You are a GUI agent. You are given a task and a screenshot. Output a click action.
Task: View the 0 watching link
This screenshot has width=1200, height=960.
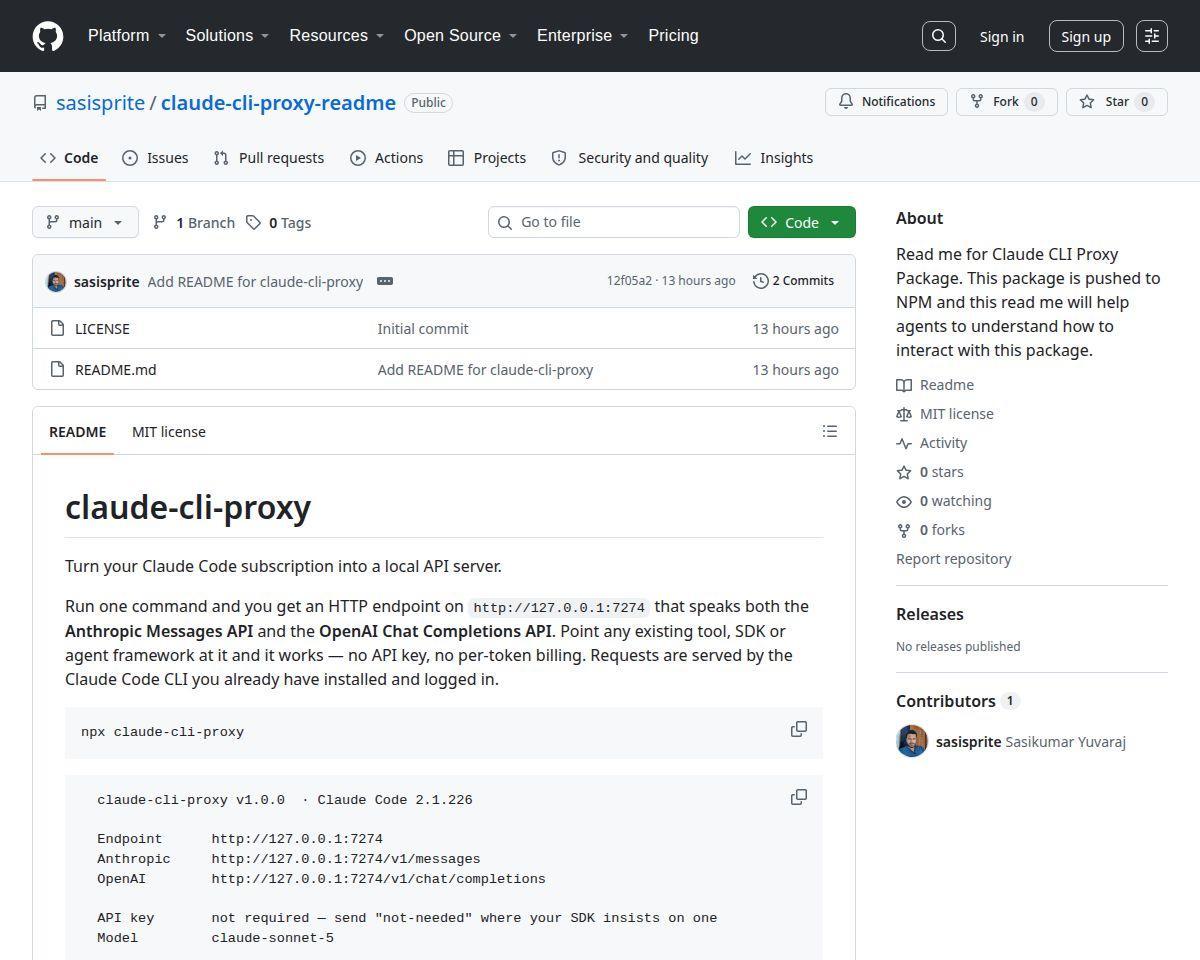[x=945, y=501]
